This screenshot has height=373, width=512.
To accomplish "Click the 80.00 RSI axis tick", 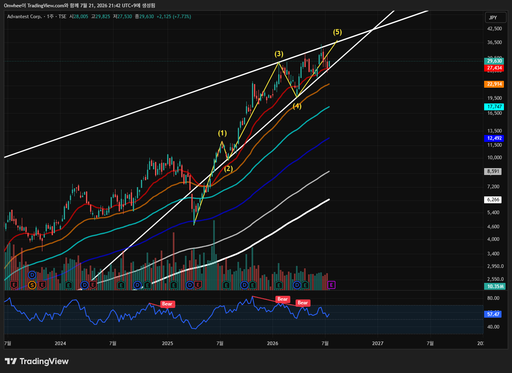I will 493,298.
